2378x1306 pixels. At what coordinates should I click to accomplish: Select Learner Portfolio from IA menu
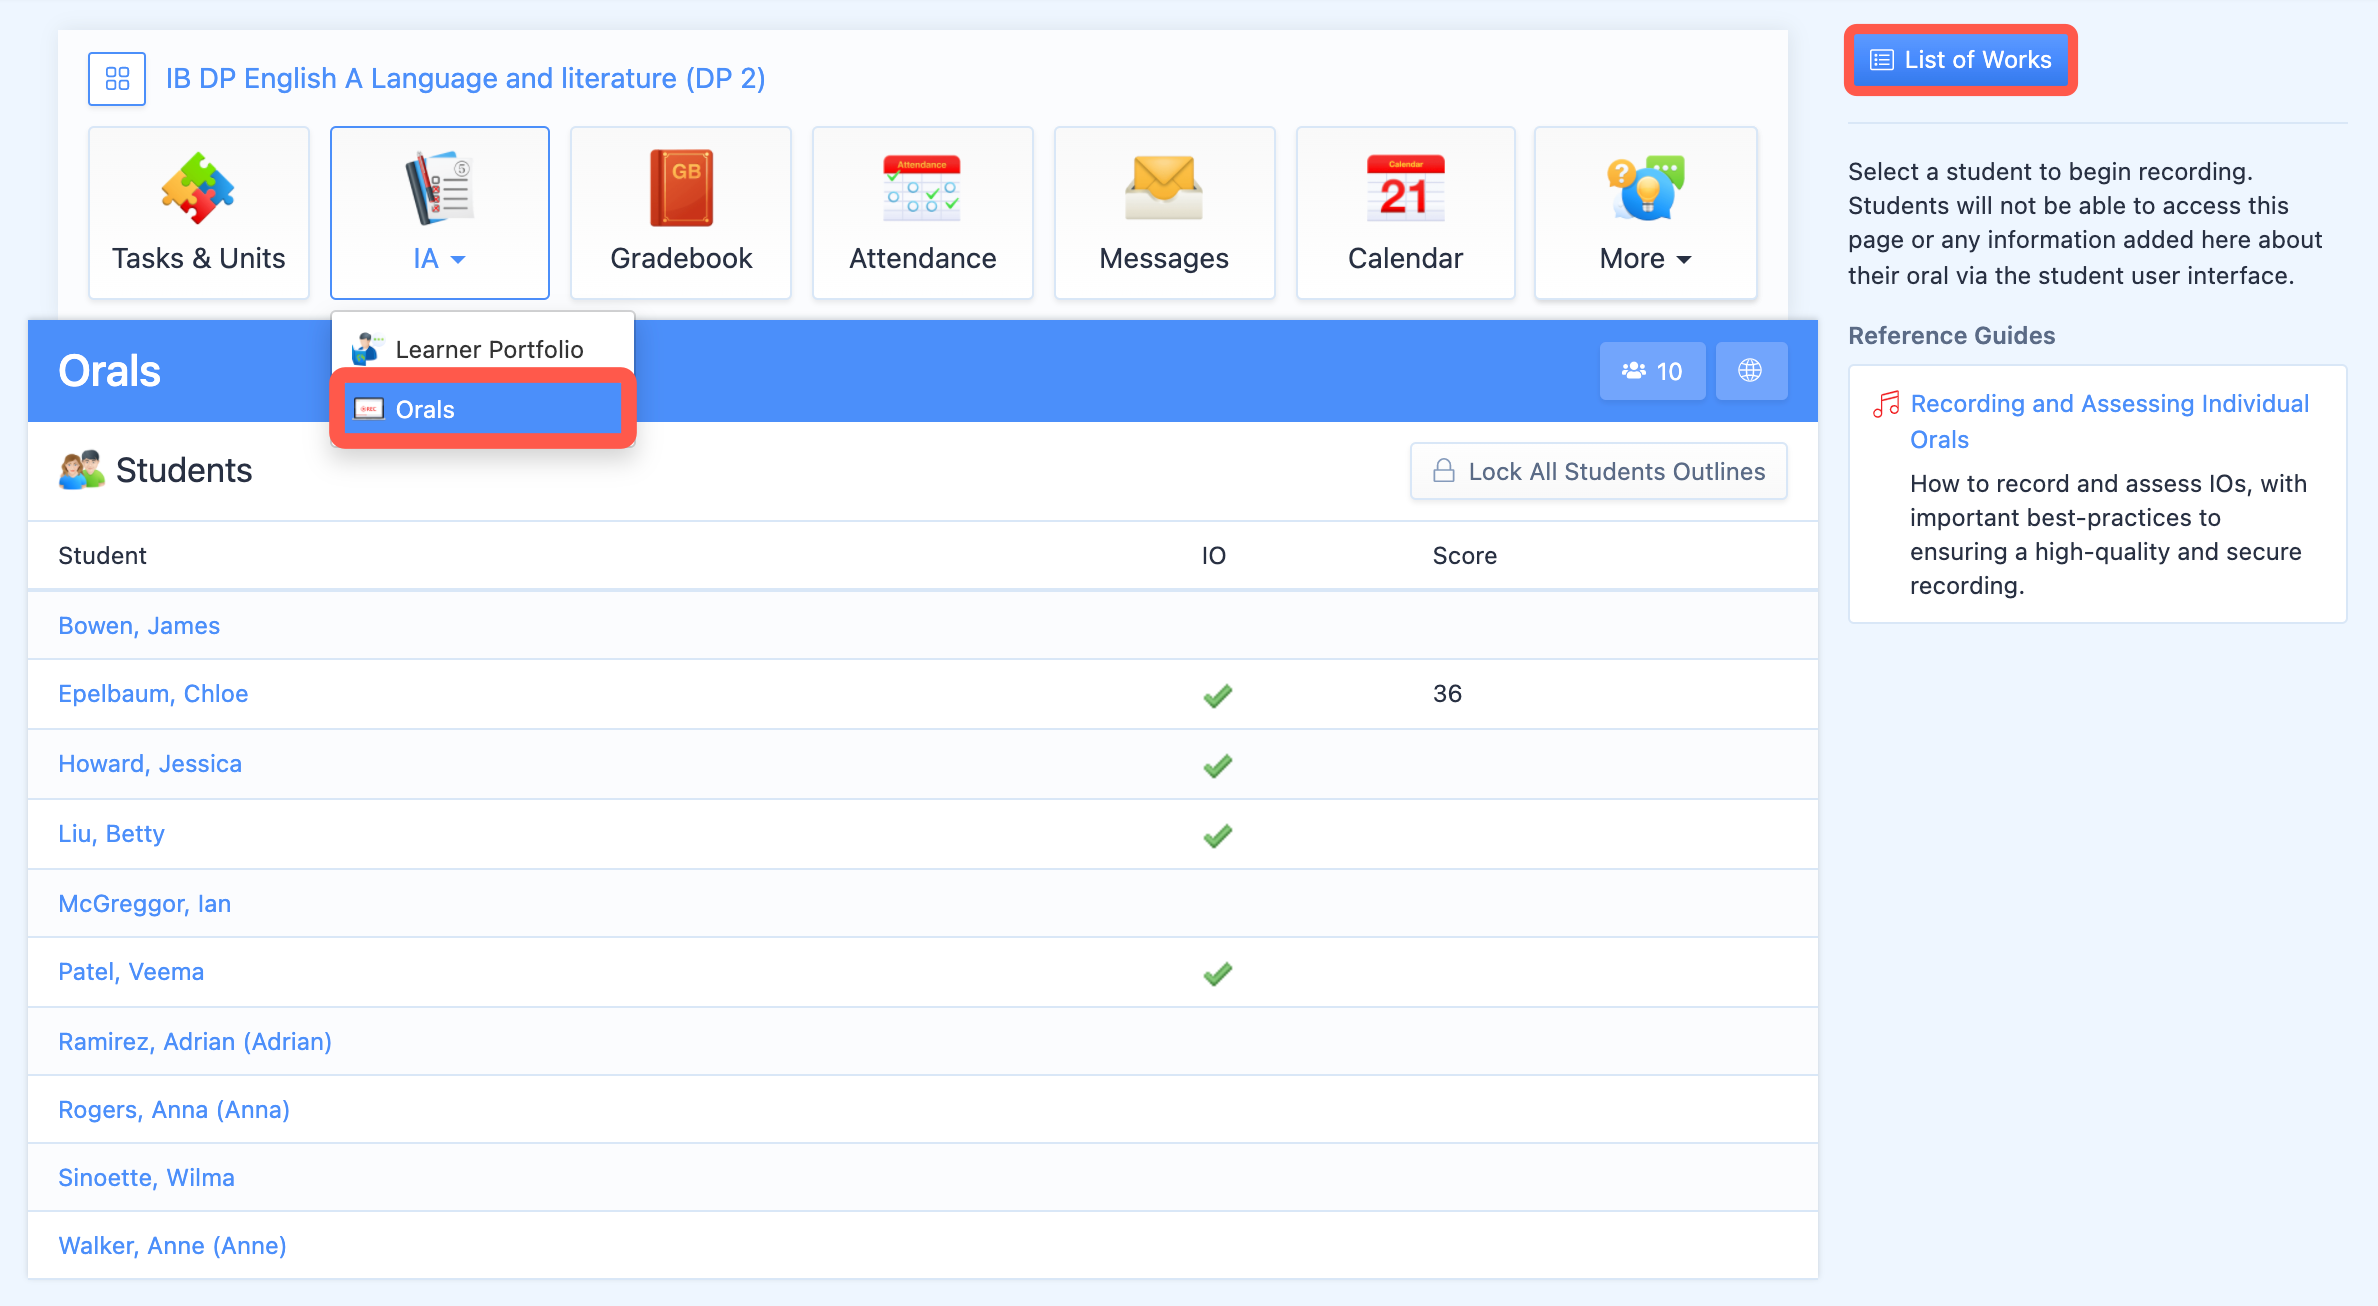coord(489,349)
